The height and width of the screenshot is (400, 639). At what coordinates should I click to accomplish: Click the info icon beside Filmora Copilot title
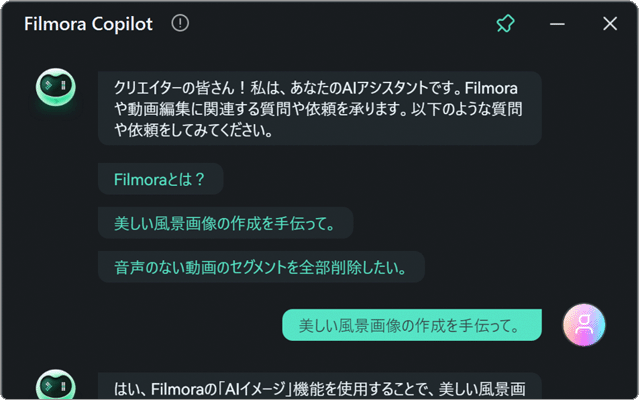point(180,24)
